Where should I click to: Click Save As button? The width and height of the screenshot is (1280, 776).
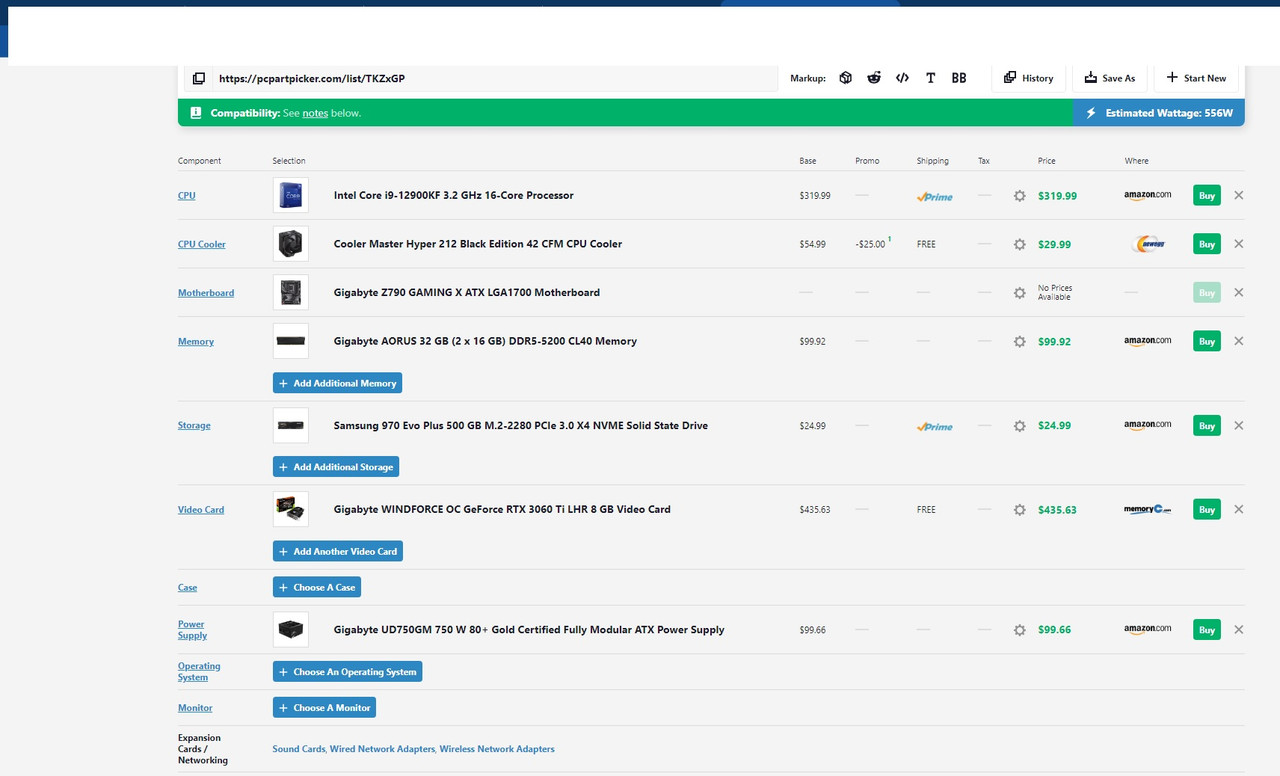(x=1110, y=78)
